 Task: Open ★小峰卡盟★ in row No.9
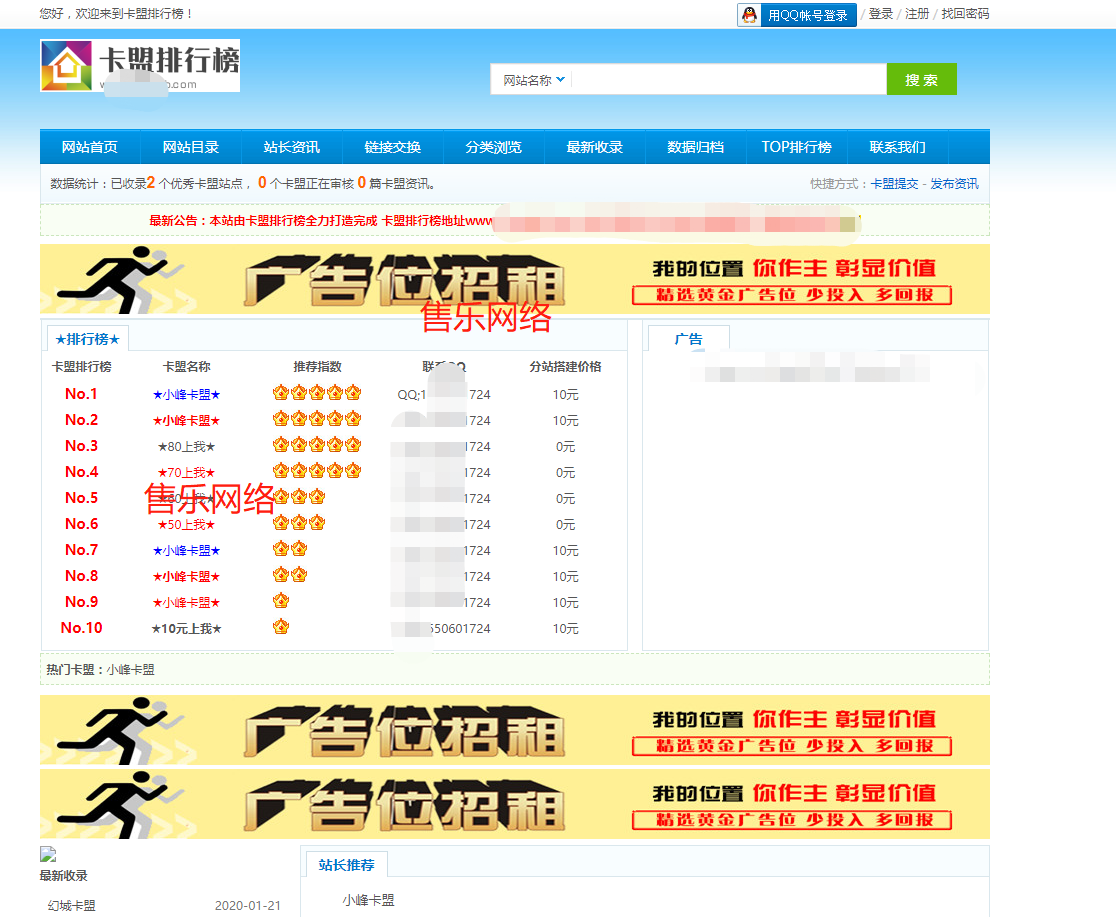tap(186, 602)
